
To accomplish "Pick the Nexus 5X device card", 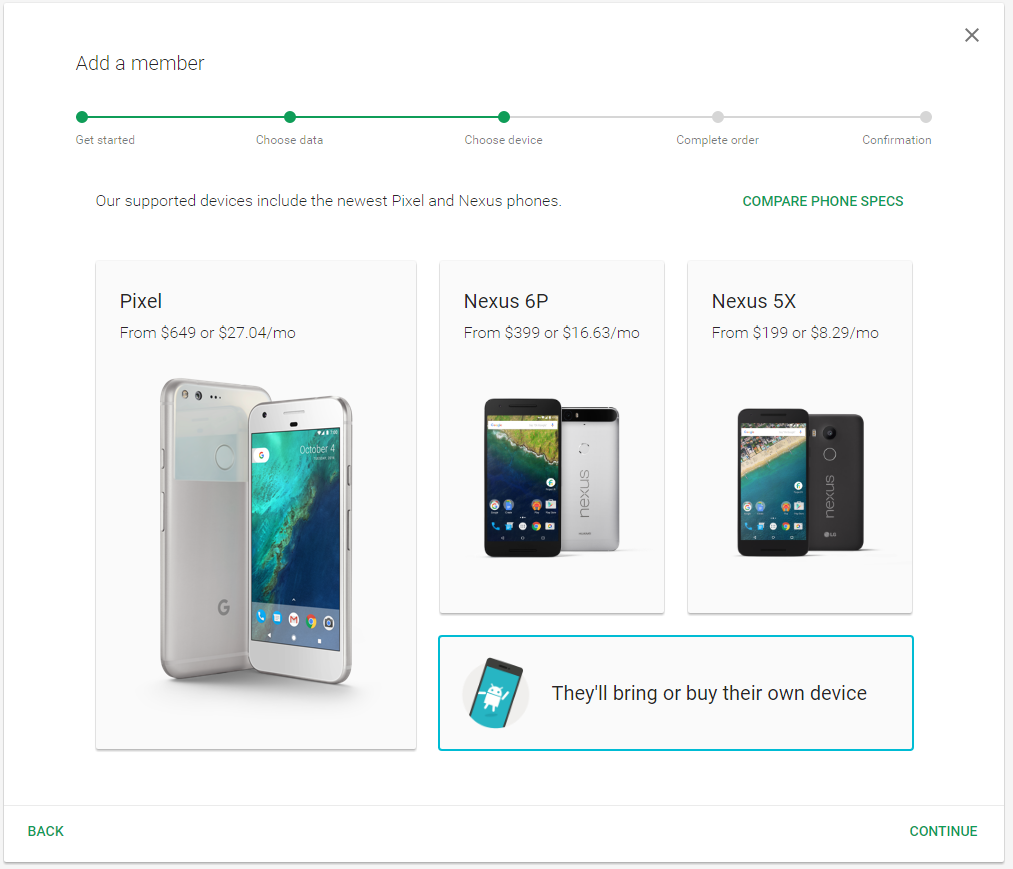I will [x=800, y=437].
